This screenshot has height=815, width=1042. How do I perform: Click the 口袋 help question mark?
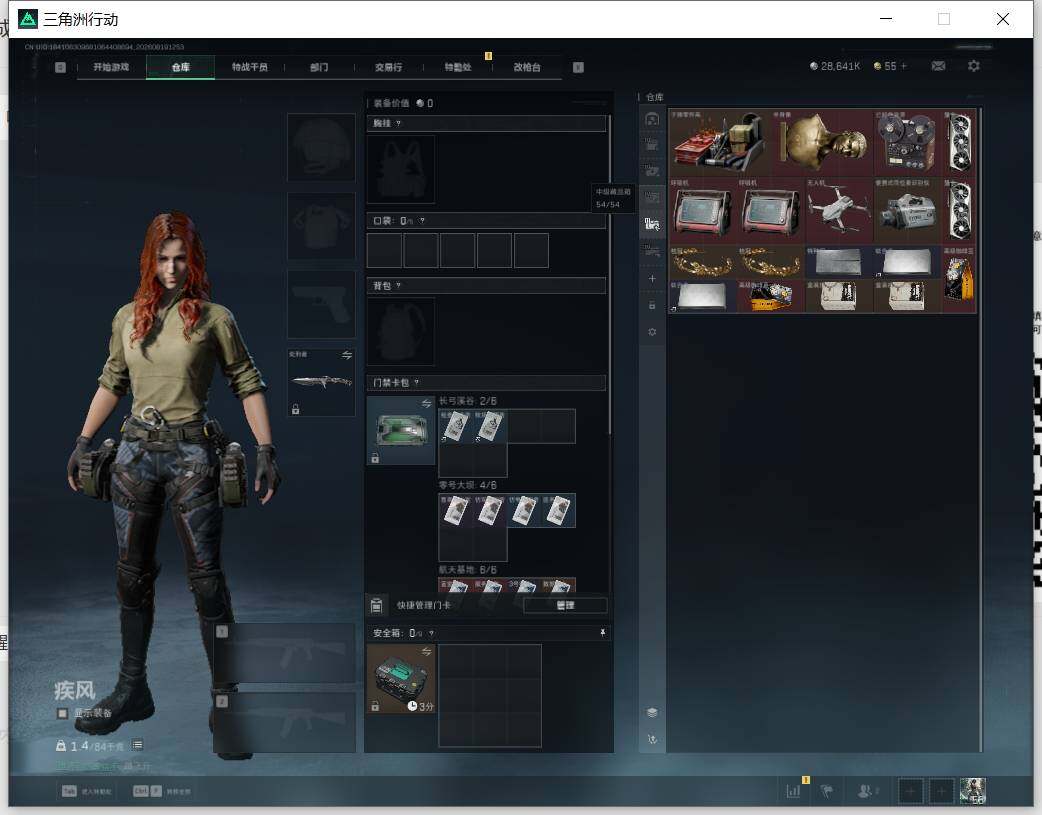pyautogui.click(x=422, y=221)
